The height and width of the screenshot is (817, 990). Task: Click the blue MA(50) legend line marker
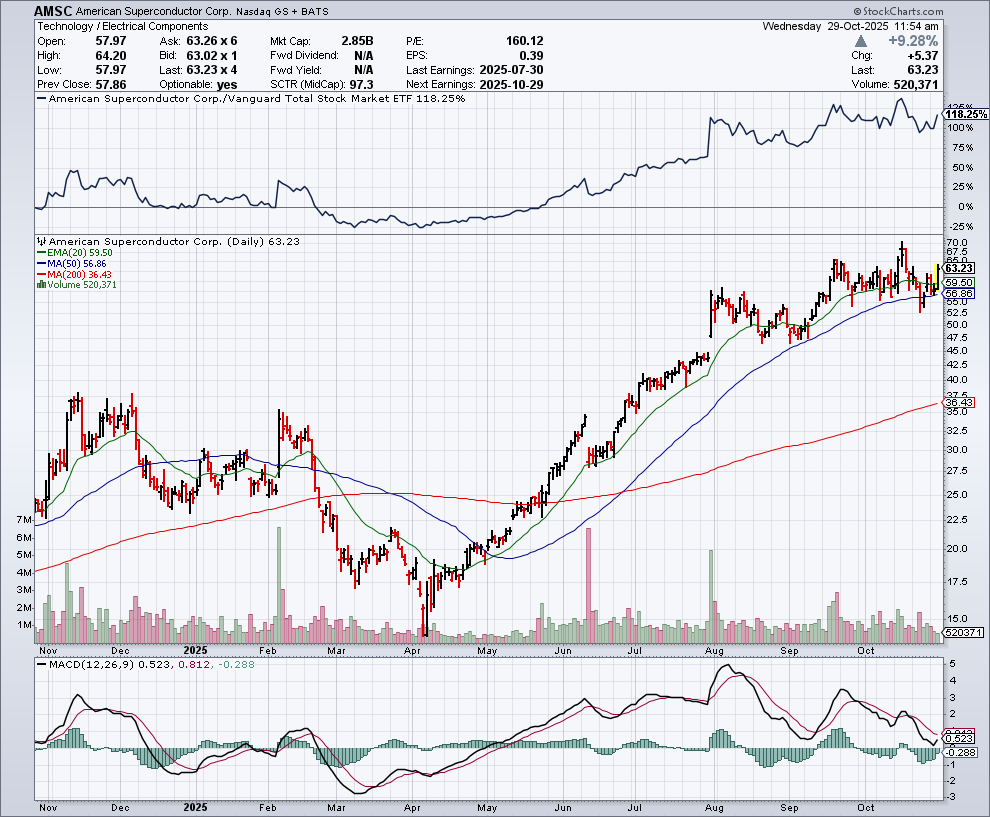click(x=39, y=264)
